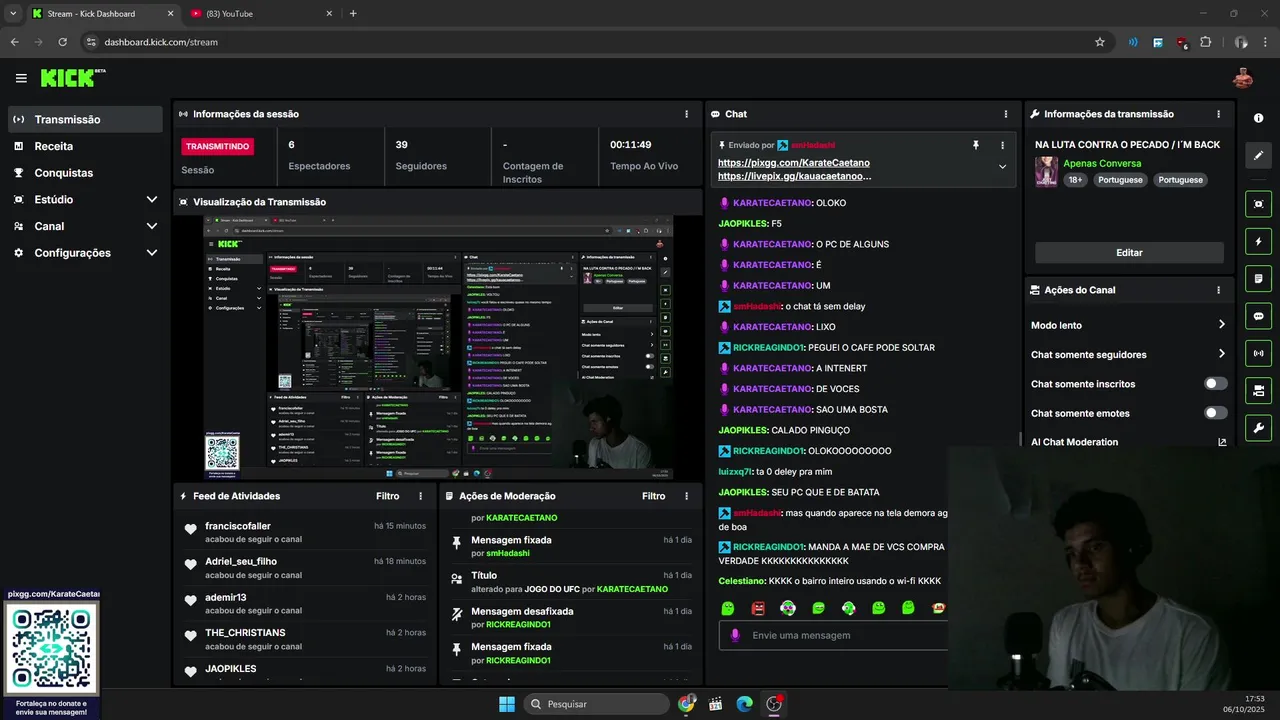Toggle Chat somente inscritos switch
The width and height of the screenshot is (1280, 720).
[x=1215, y=384]
